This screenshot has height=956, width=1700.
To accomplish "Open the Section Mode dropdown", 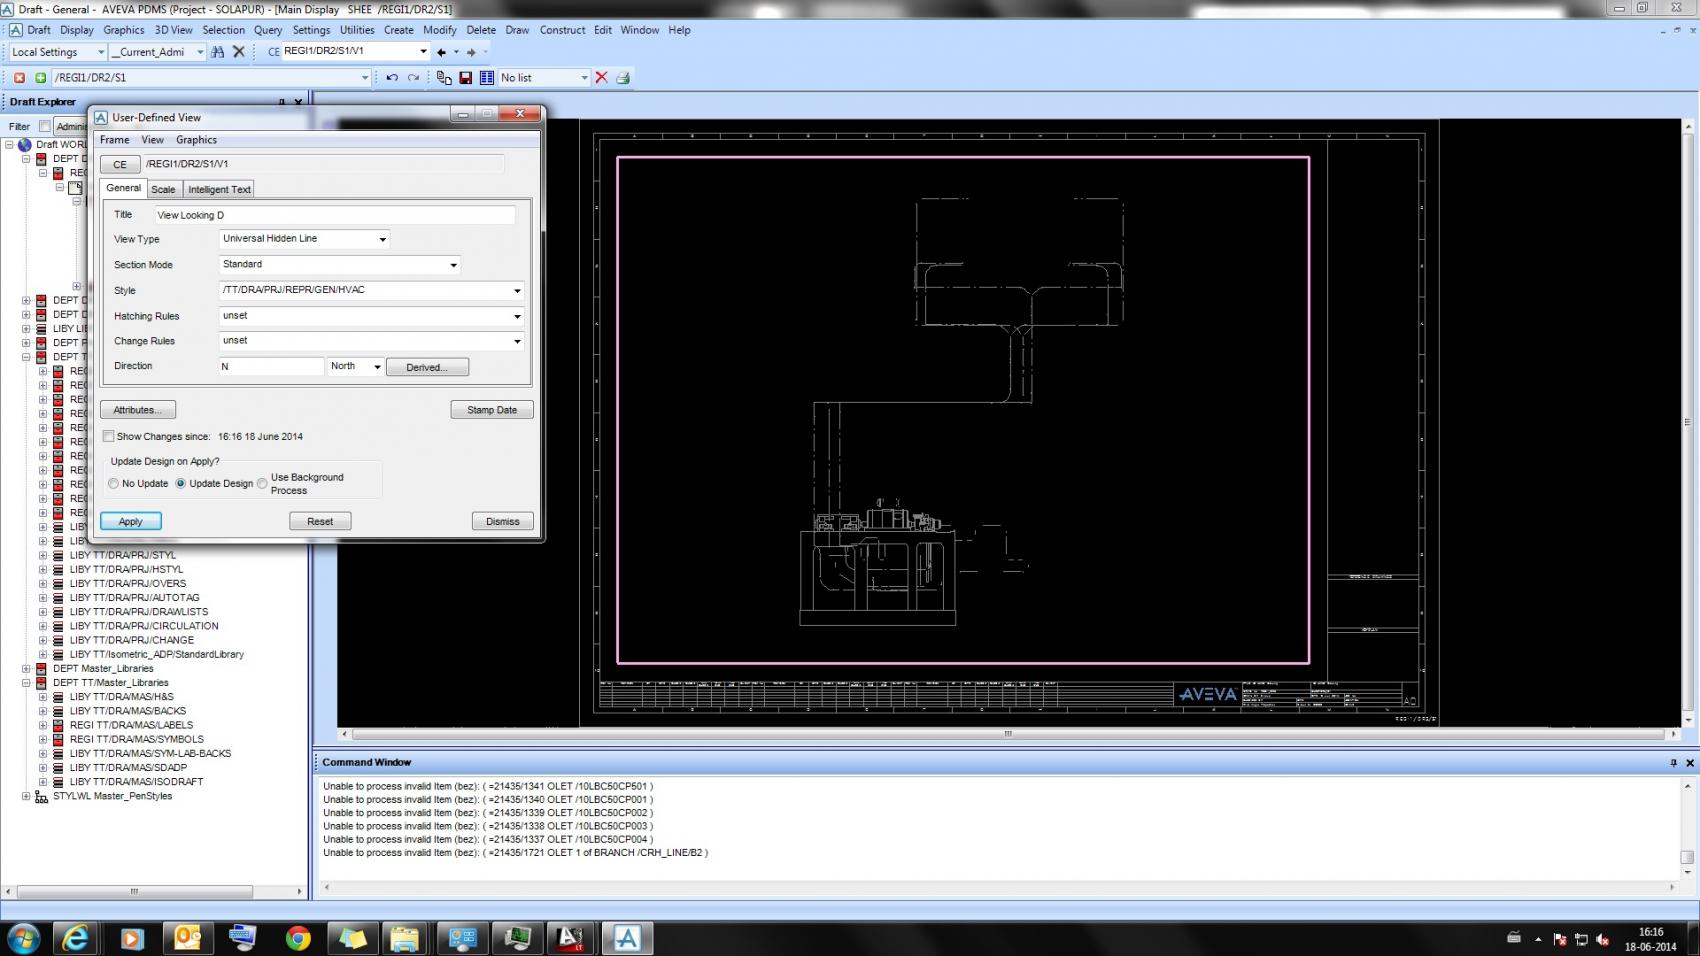I will click(x=453, y=265).
